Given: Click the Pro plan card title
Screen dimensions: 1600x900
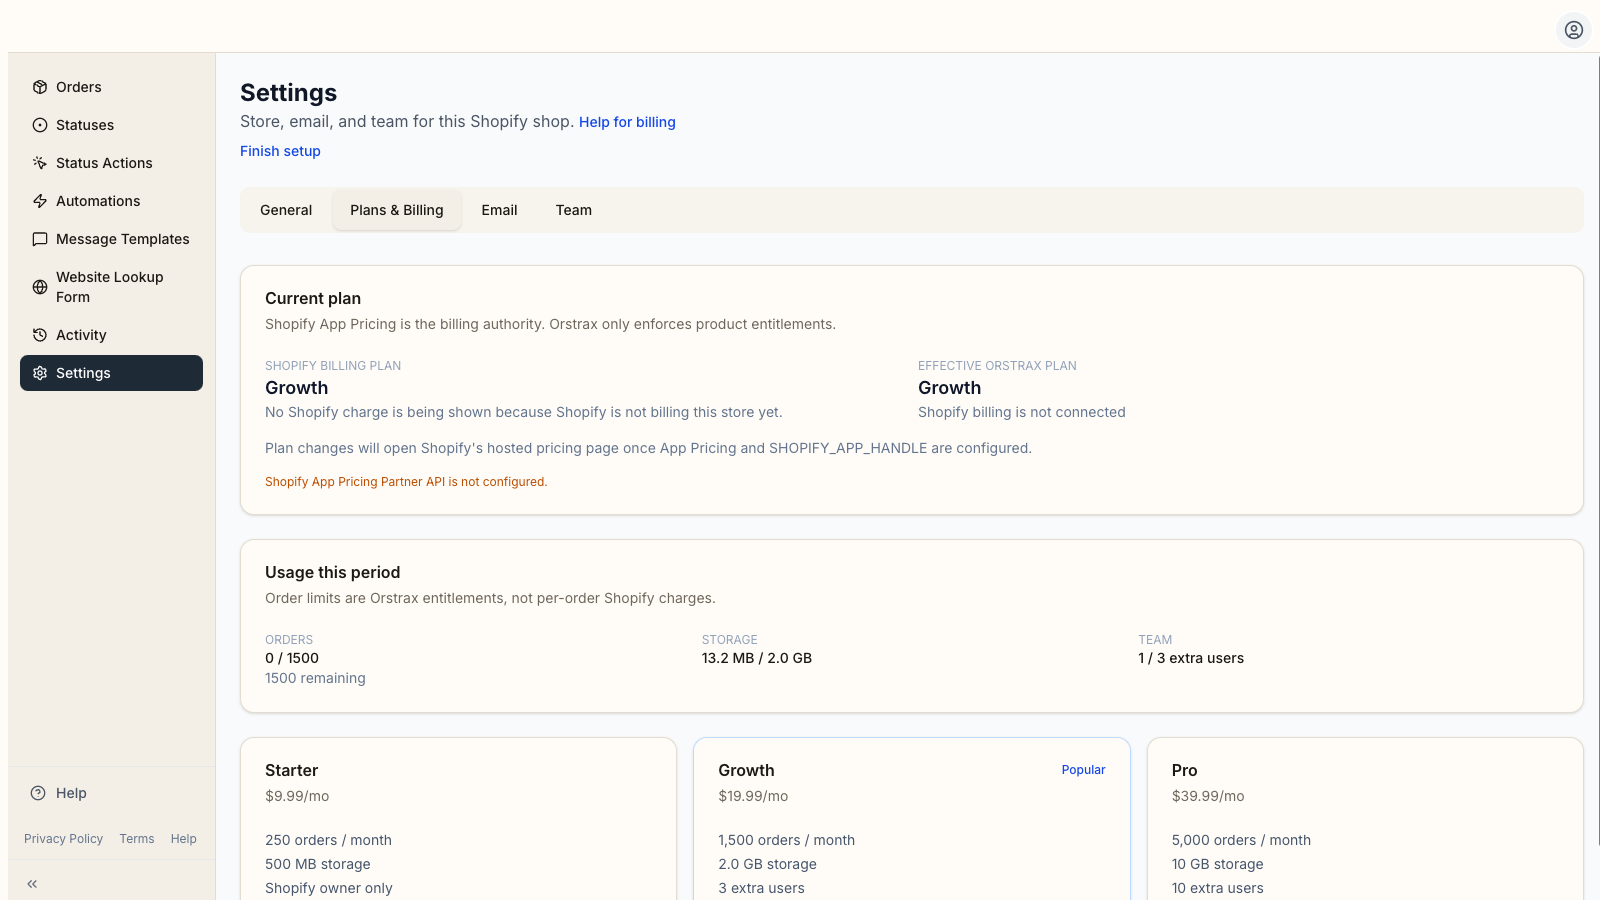Looking at the screenshot, I should pyautogui.click(x=1184, y=770).
